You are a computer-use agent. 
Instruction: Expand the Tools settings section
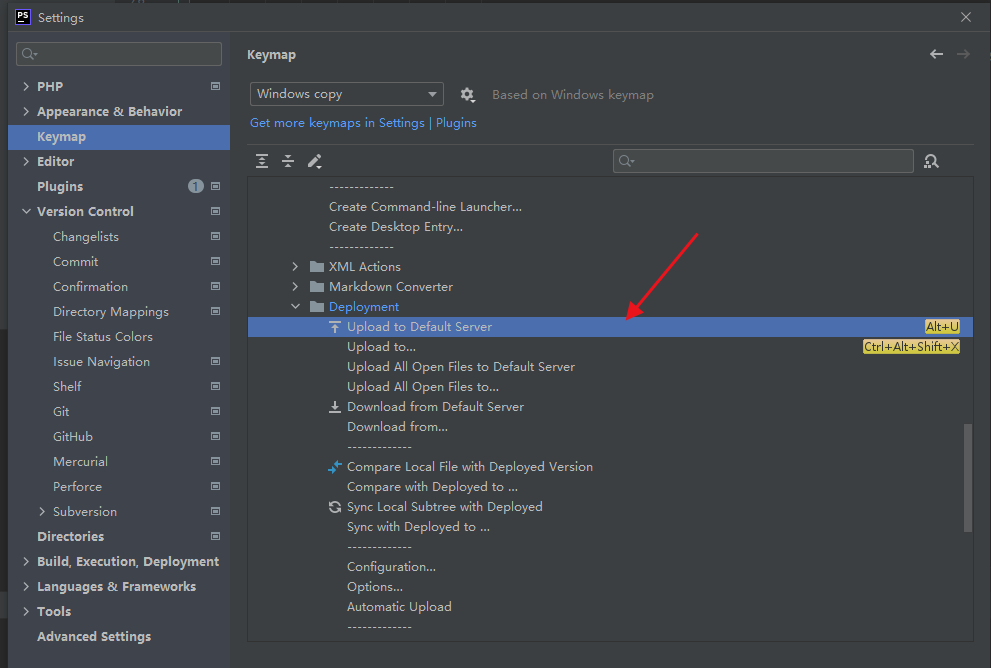coord(26,611)
